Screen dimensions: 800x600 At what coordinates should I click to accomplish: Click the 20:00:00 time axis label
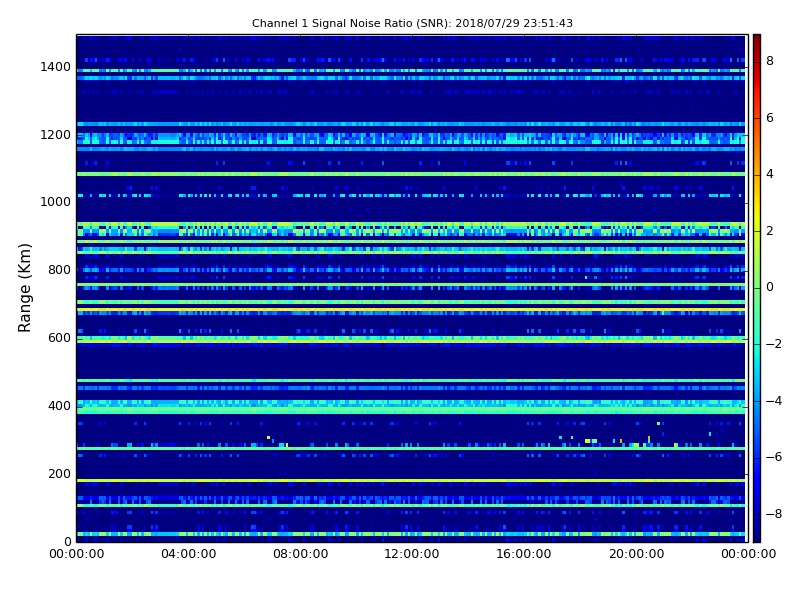click(636, 554)
